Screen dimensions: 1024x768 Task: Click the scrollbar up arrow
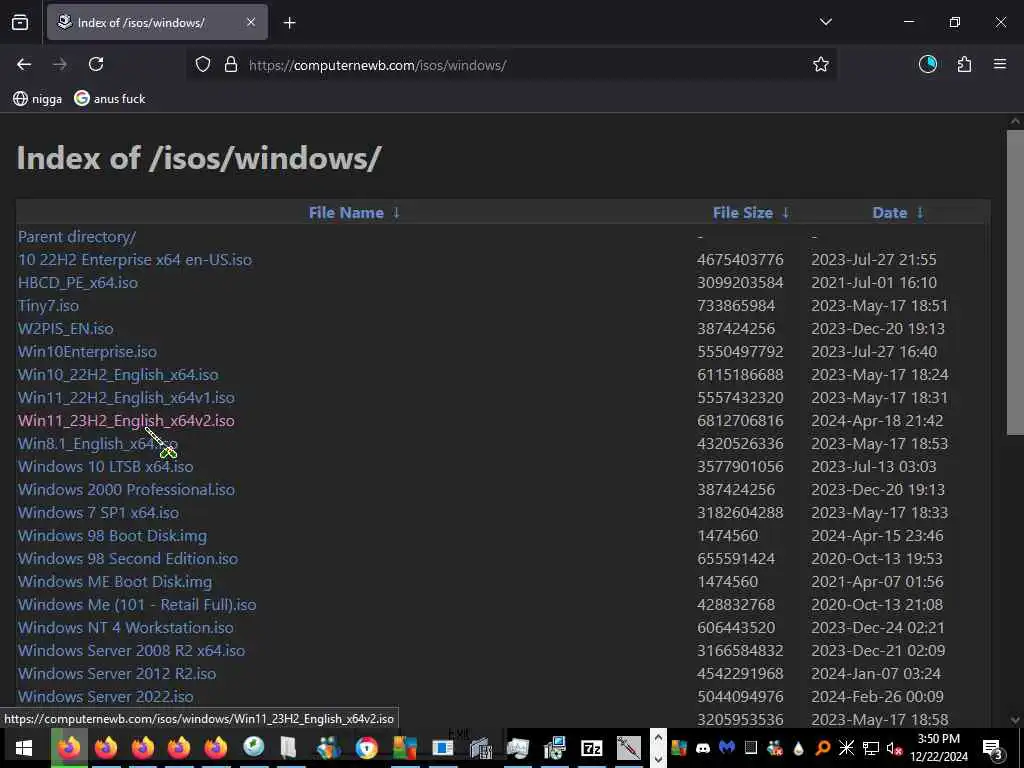click(x=1015, y=121)
